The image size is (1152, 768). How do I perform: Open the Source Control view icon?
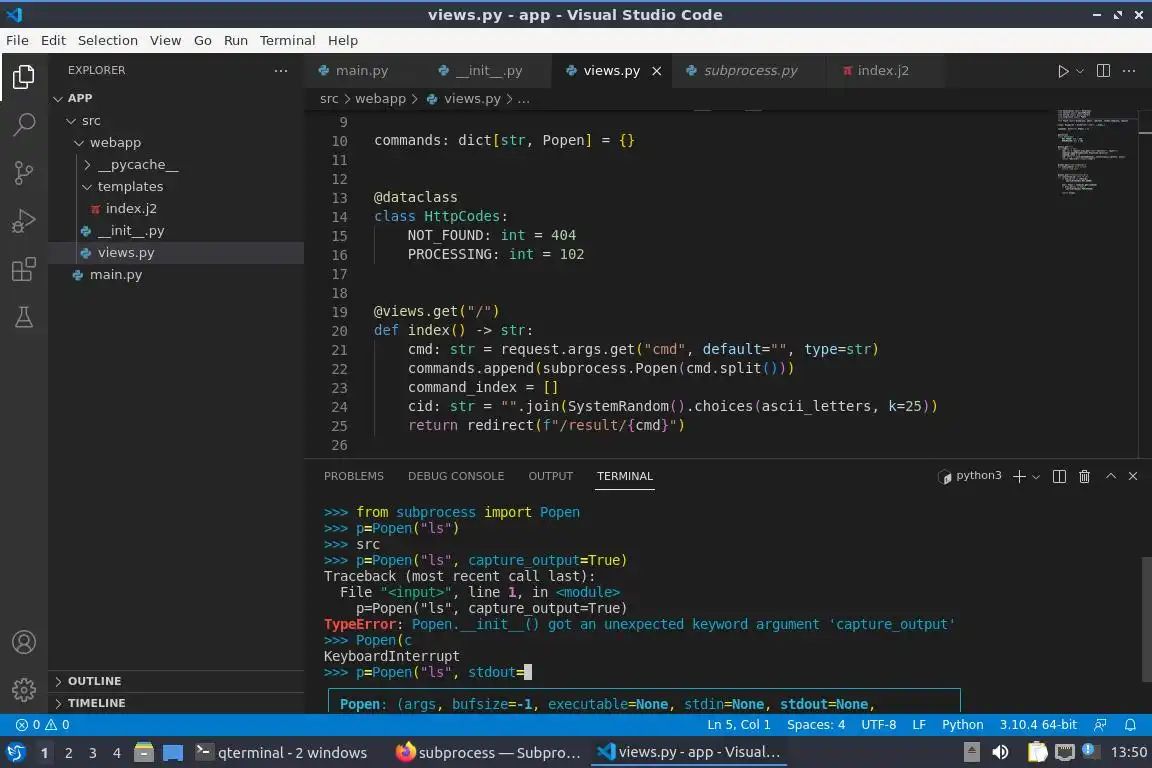pos(24,173)
